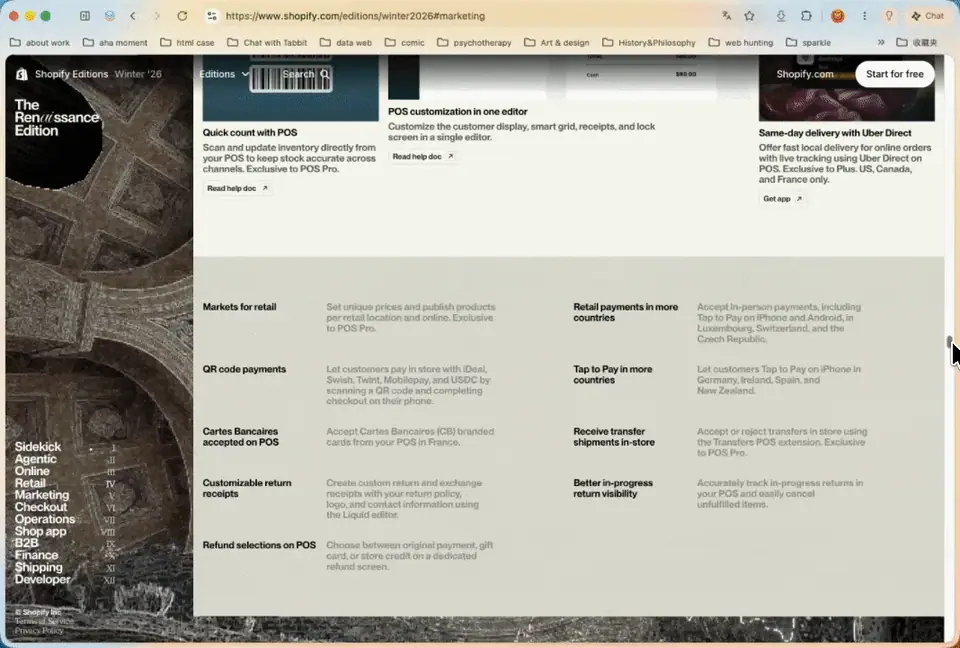Open the psychotherapy bookmark folder

pyautogui.click(x=474, y=42)
